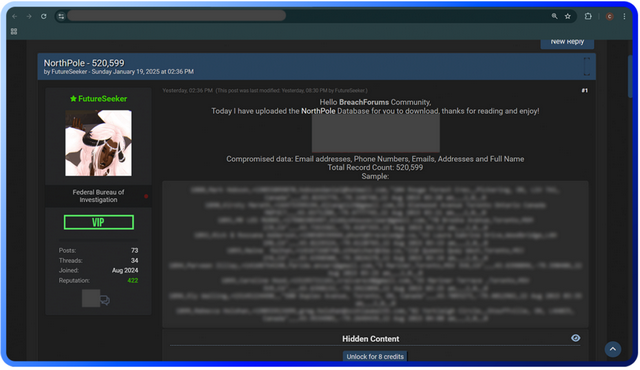The image size is (640, 370).
Task: Click the Compromised data description line
Action: point(375,159)
